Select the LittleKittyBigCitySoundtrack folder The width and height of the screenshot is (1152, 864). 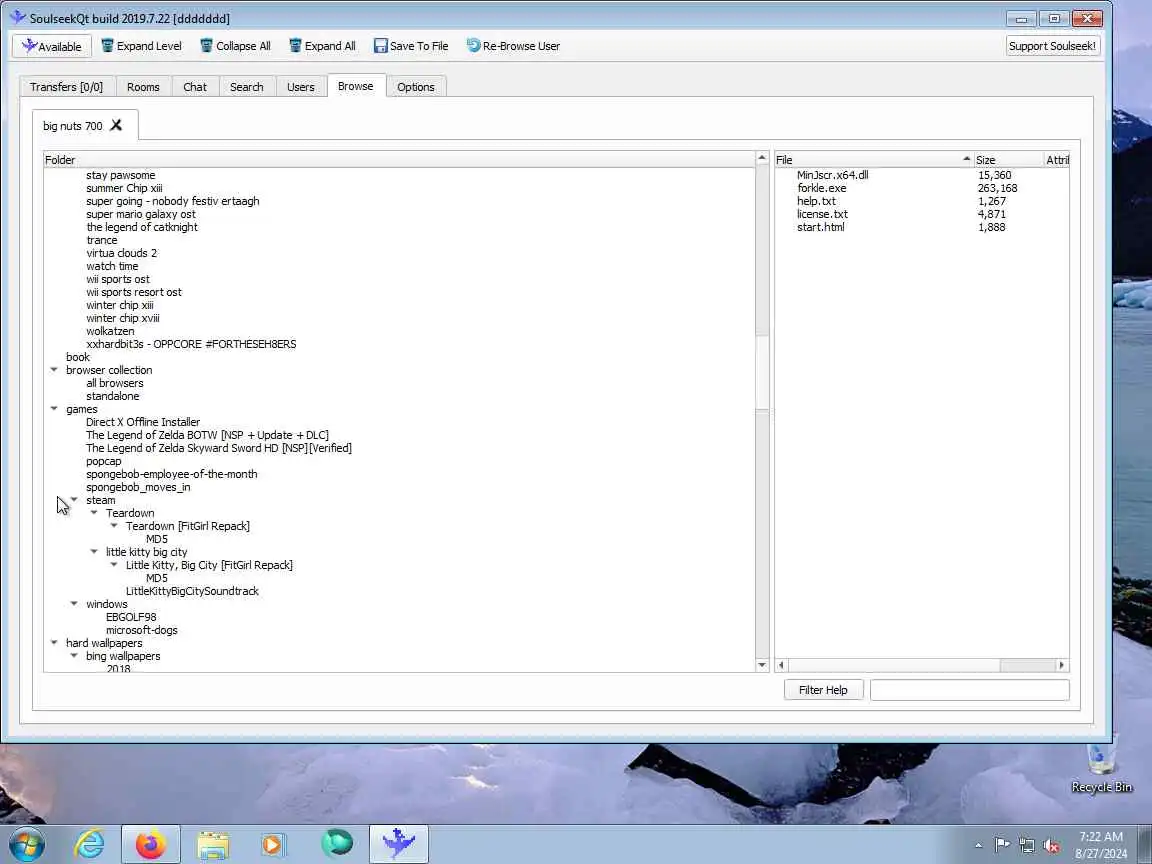[192, 591]
